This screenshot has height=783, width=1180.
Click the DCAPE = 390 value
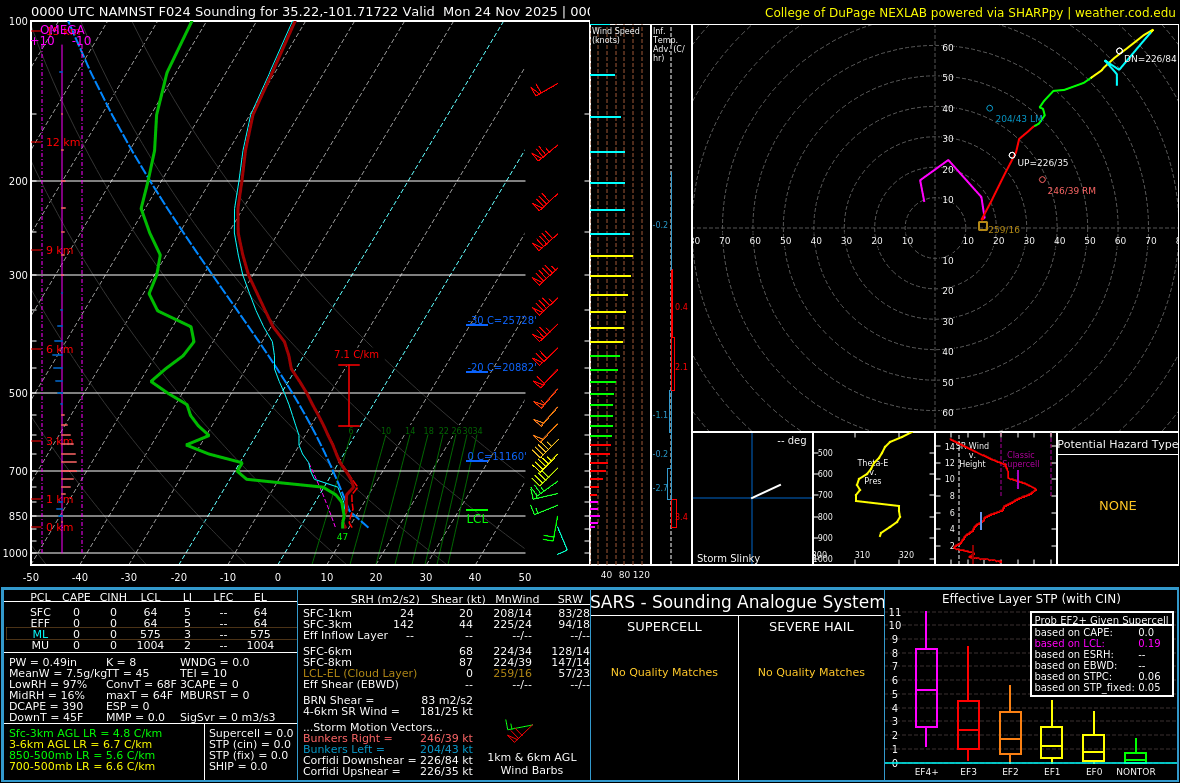point(46,706)
